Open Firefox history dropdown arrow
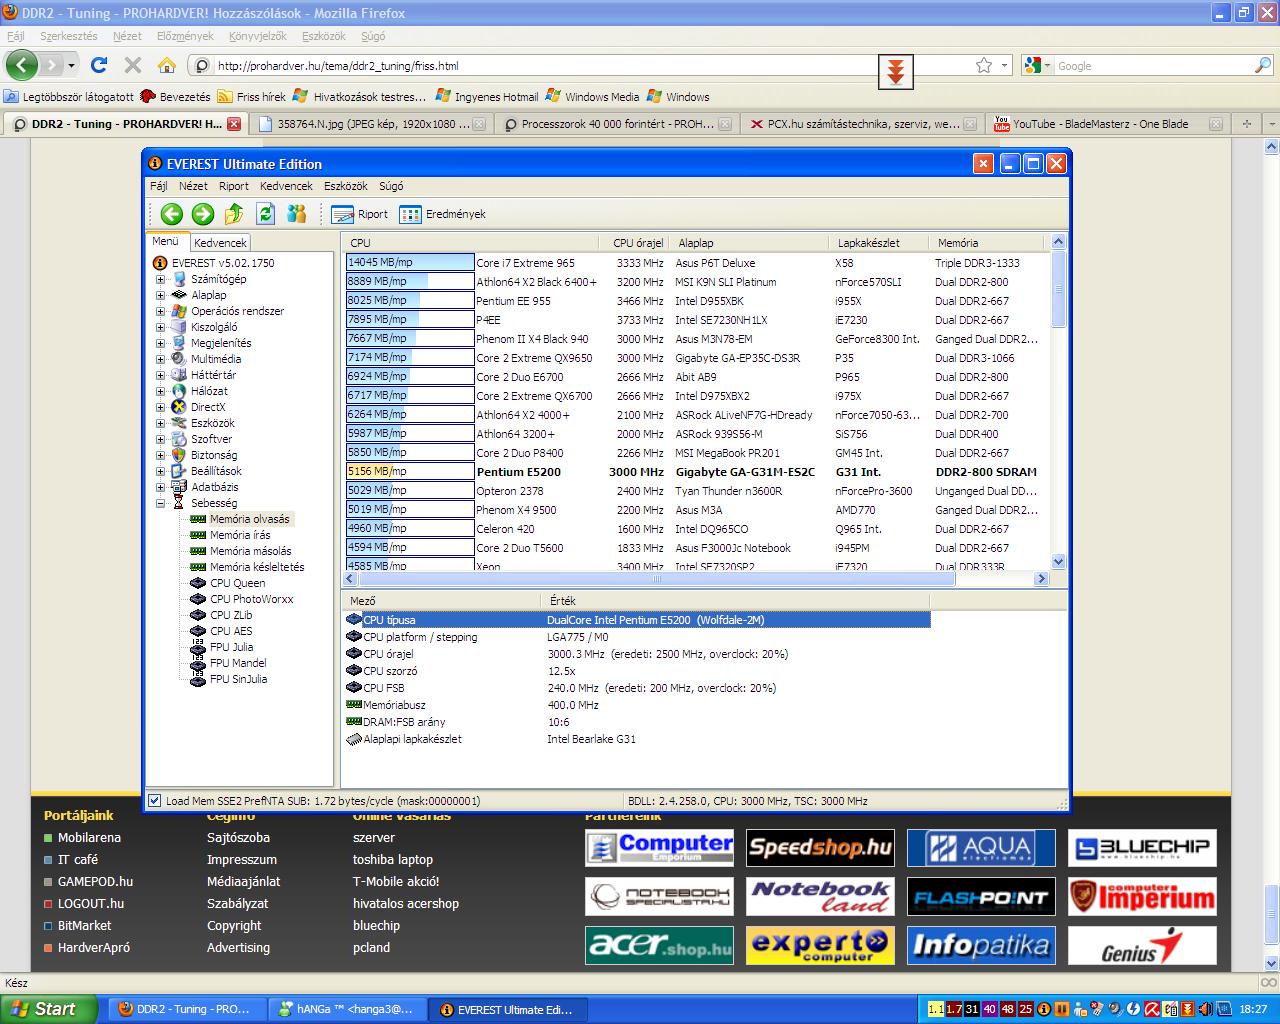The image size is (1280, 1024). pos(71,65)
